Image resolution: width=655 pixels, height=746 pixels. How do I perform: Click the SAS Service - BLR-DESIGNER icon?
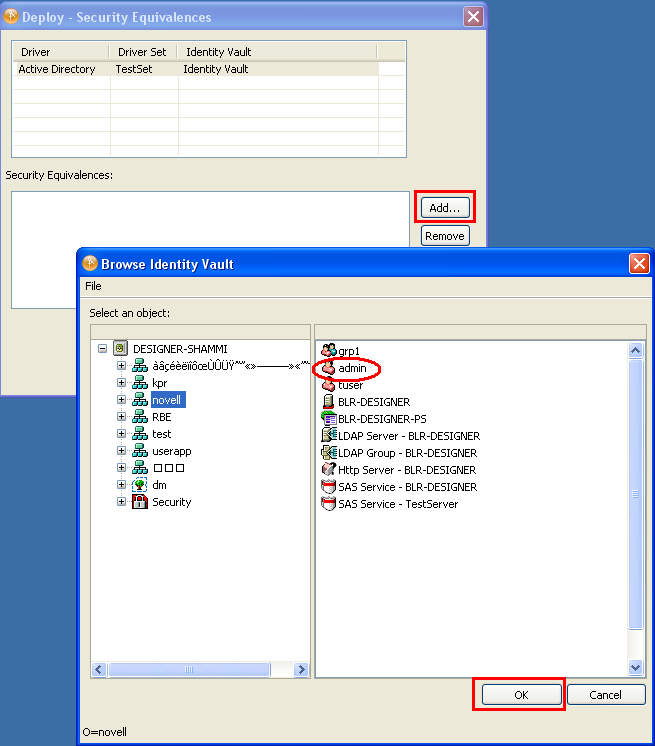[x=329, y=487]
